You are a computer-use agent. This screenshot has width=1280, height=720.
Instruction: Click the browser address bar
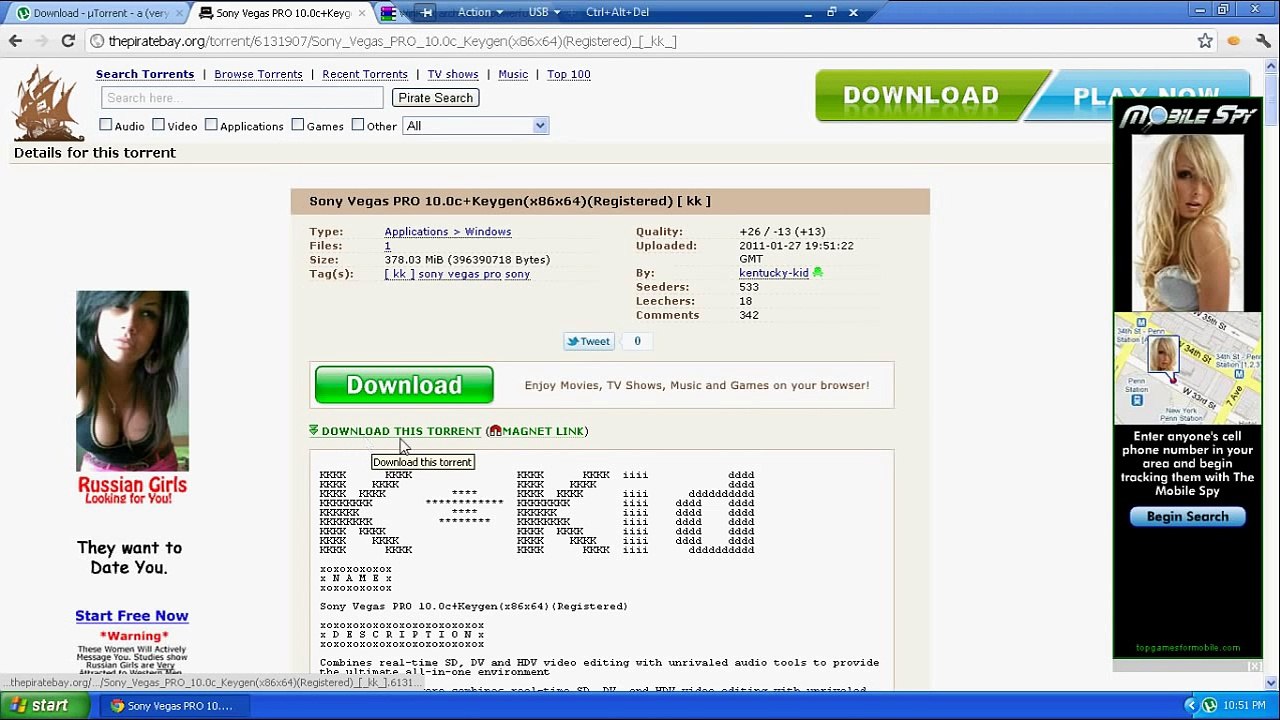coord(640,41)
